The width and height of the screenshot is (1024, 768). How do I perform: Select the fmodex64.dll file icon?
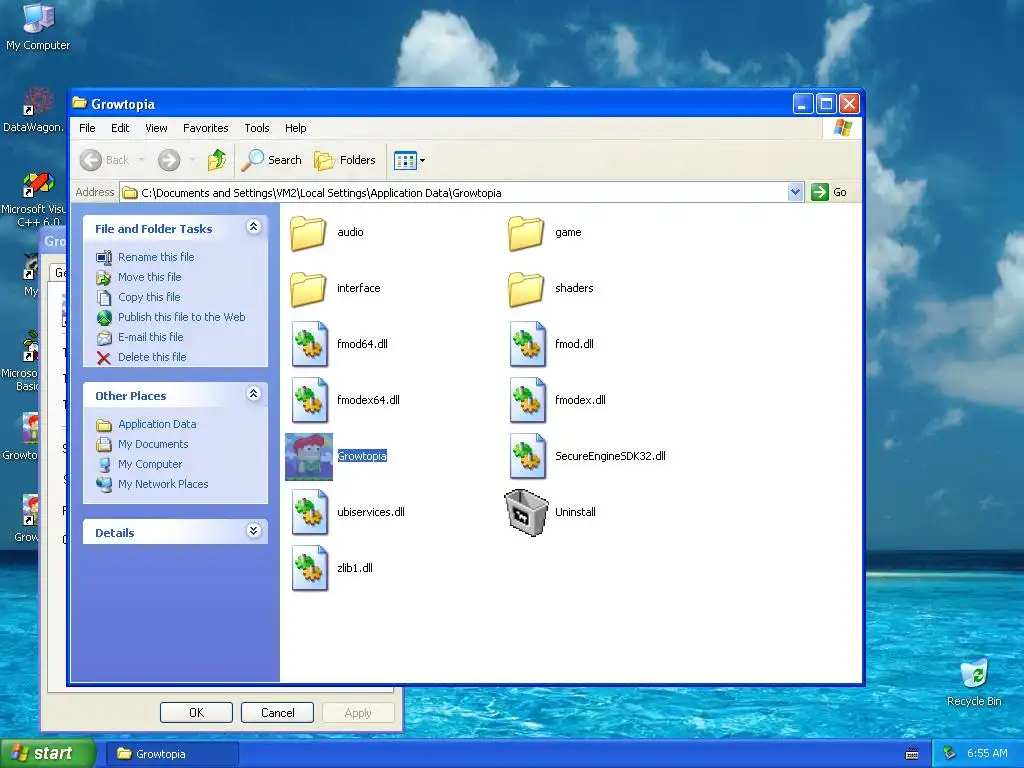coord(310,400)
